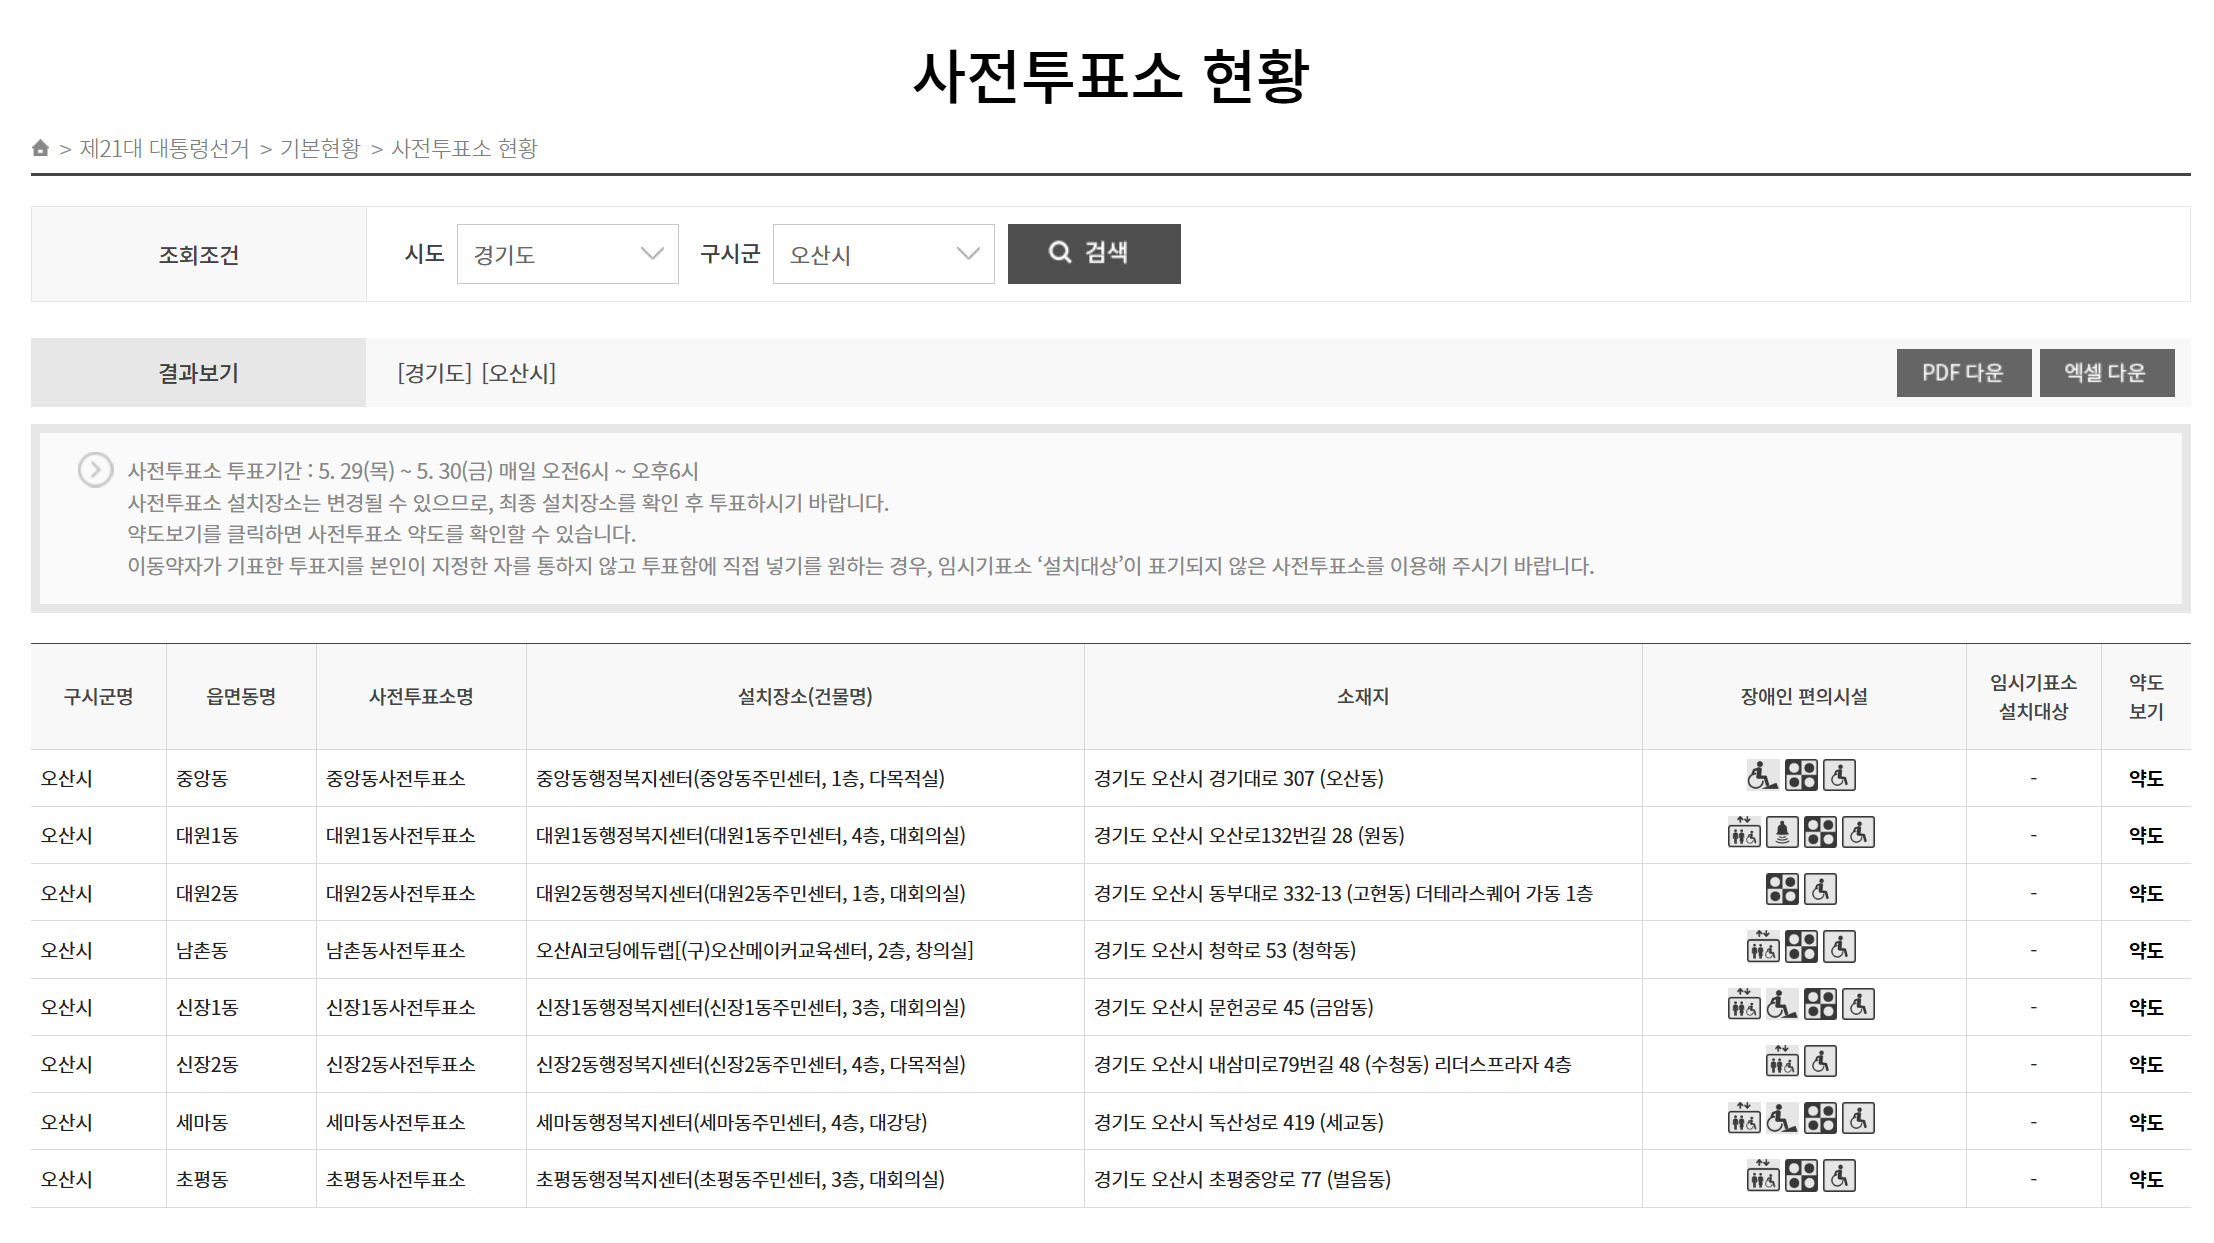The image size is (2214, 1243).
Task: Go to 제21대 대통령선거 breadcrumb link
Action: click(x=164, y=149)
